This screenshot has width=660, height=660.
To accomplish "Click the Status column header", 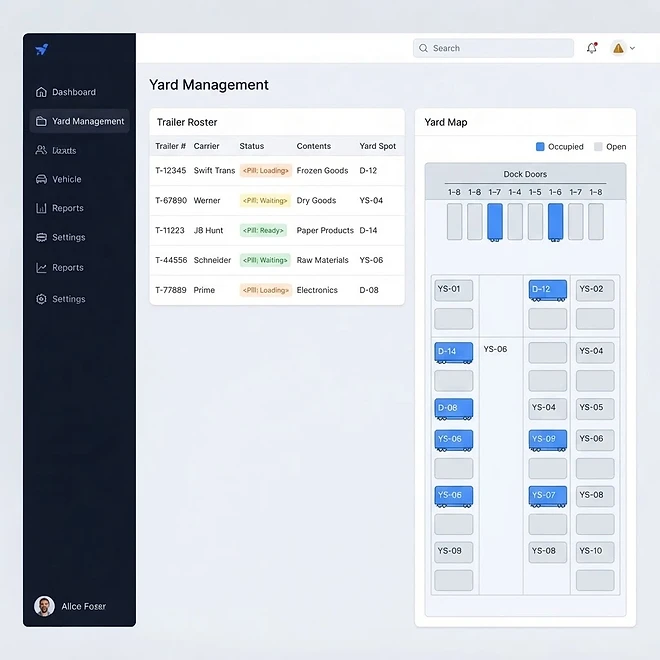I will coord(252,146).
